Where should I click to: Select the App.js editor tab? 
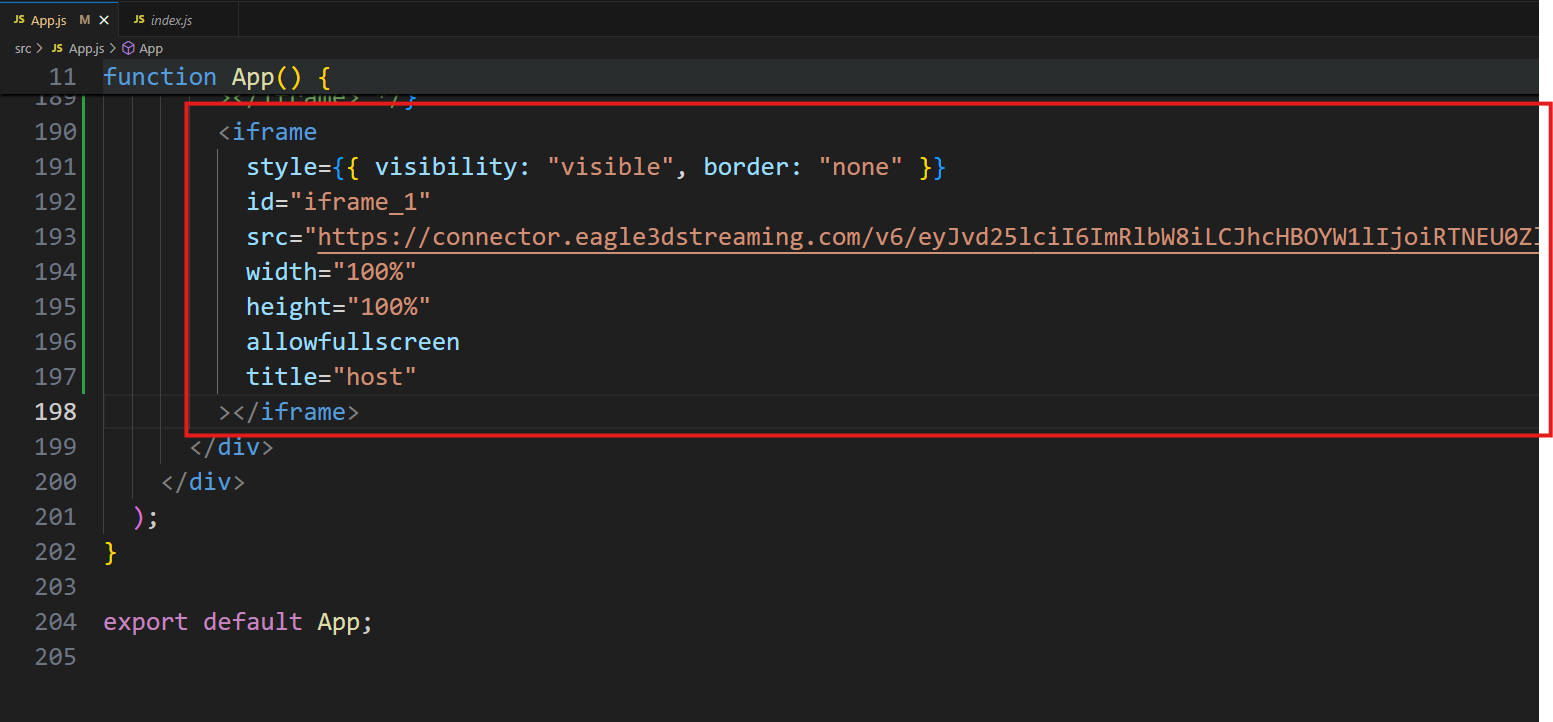(x=49, y=20)
